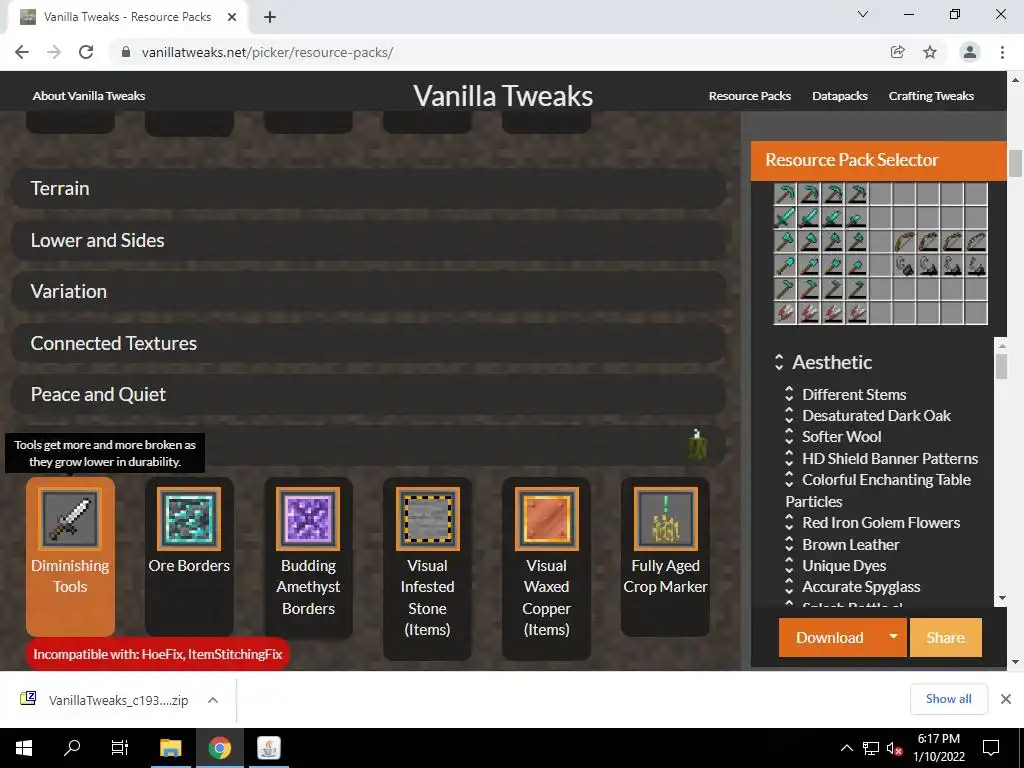This screenshot has width=1024, height=768.
Task: Reorder HD Shield Banner Patterns entry
Action: 789,458
